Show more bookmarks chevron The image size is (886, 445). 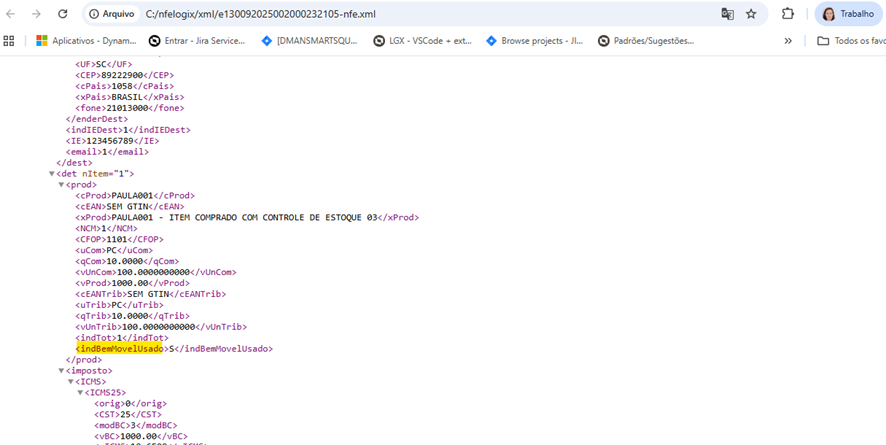coord(788,41)
